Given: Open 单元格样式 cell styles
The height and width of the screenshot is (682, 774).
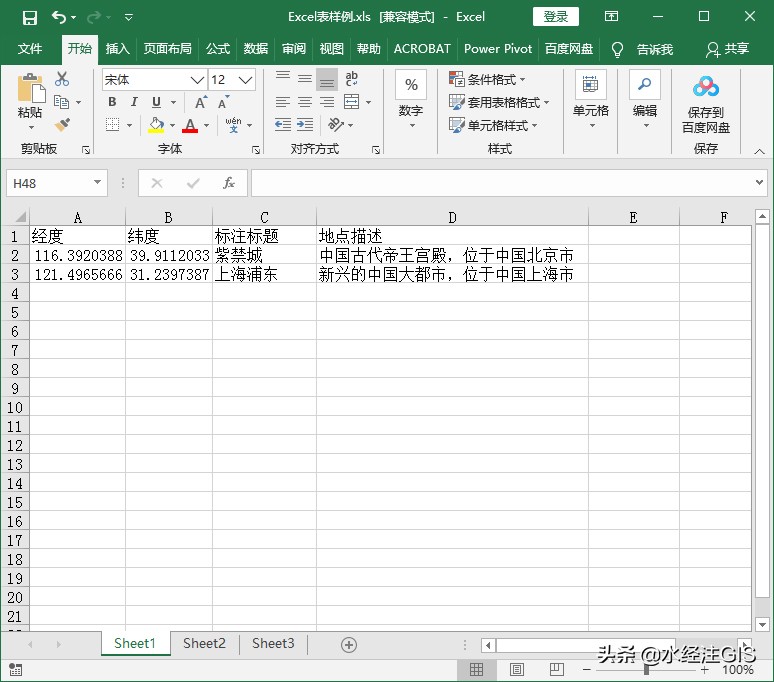Looking at the screenshot, I should [493, 125].
